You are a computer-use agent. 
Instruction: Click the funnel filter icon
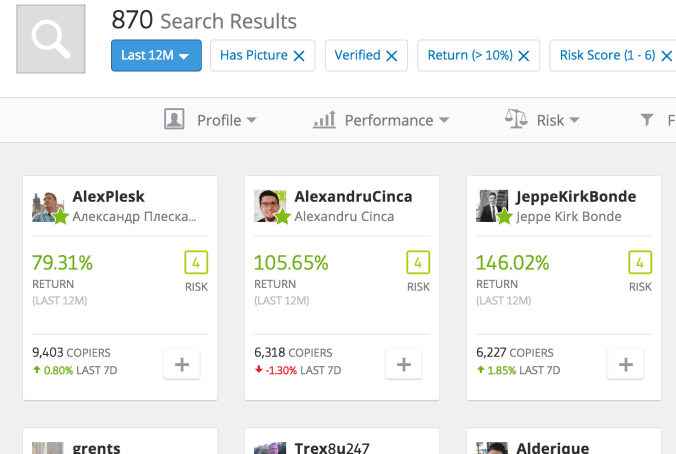[x=647, y=120]
